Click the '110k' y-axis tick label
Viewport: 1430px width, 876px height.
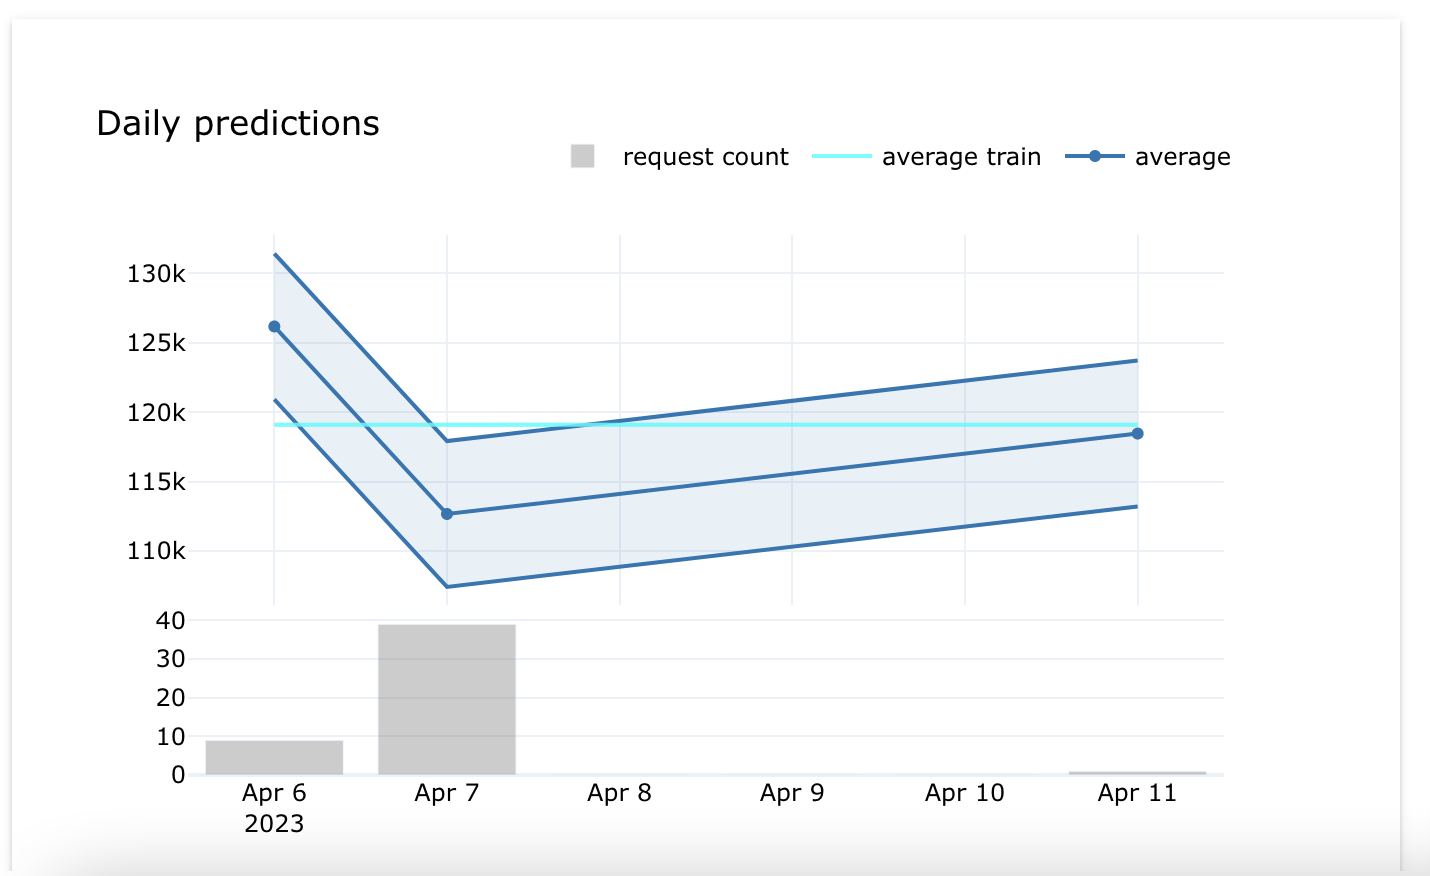(x=156, y=551)
